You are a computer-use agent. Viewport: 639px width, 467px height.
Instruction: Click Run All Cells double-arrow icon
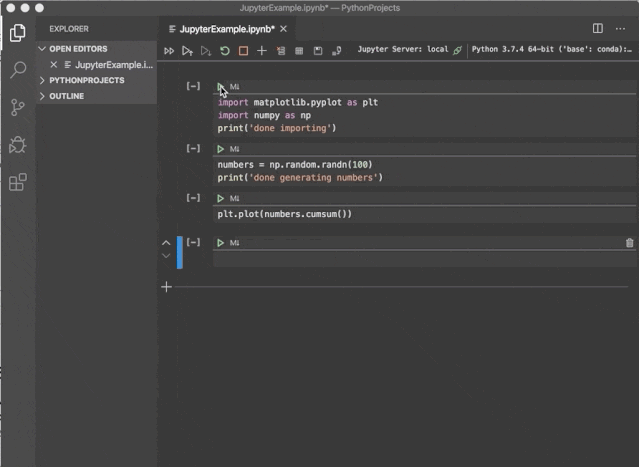point(169,50)
